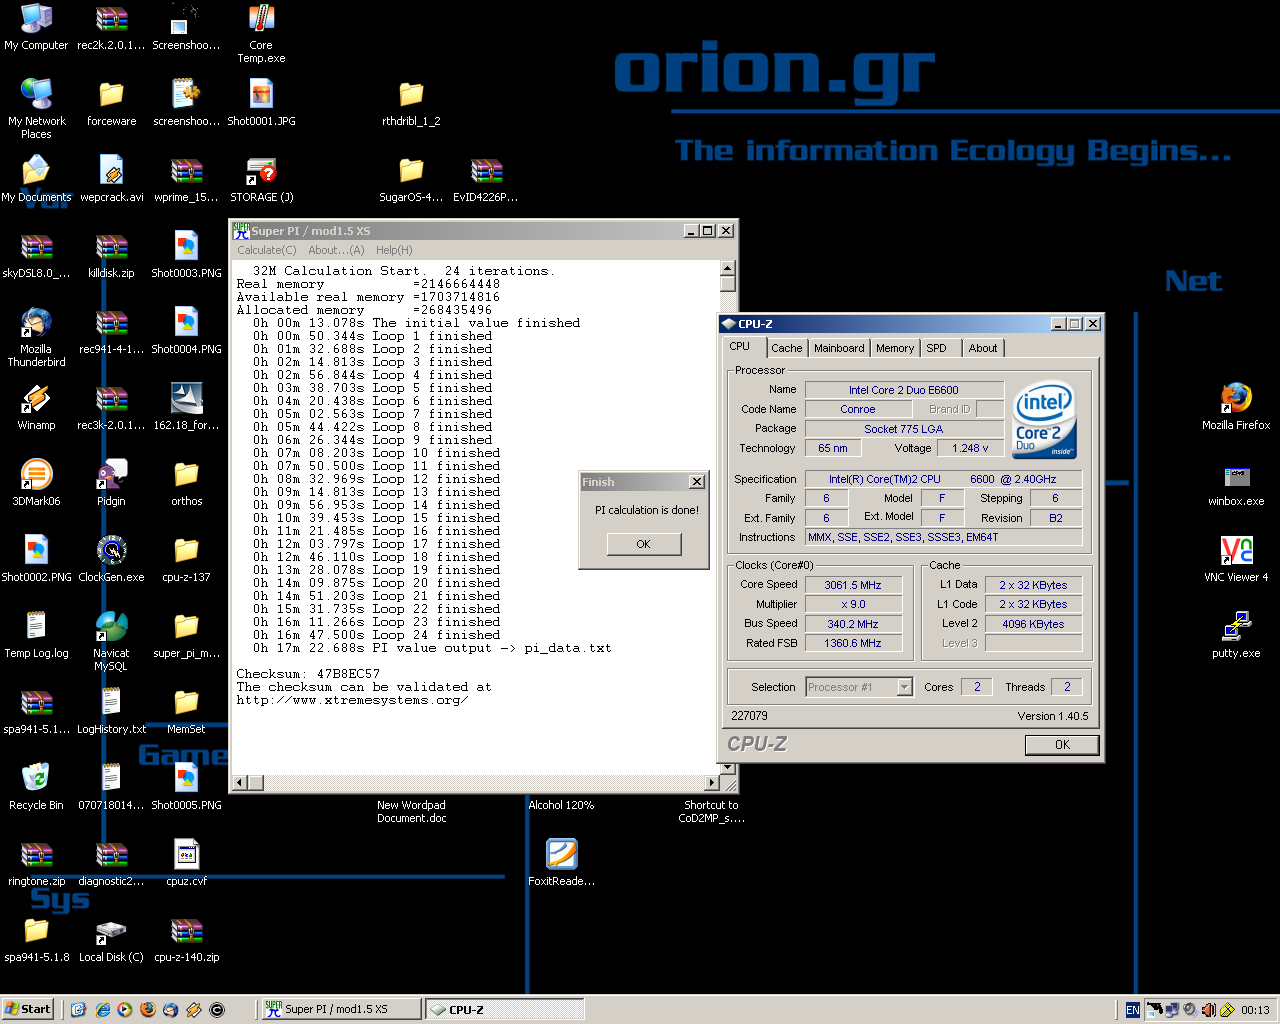Click the Voltage value 1.248 v
Image resolution: width=1280 pixels, height=1024 pixels.
pos(970,448)
